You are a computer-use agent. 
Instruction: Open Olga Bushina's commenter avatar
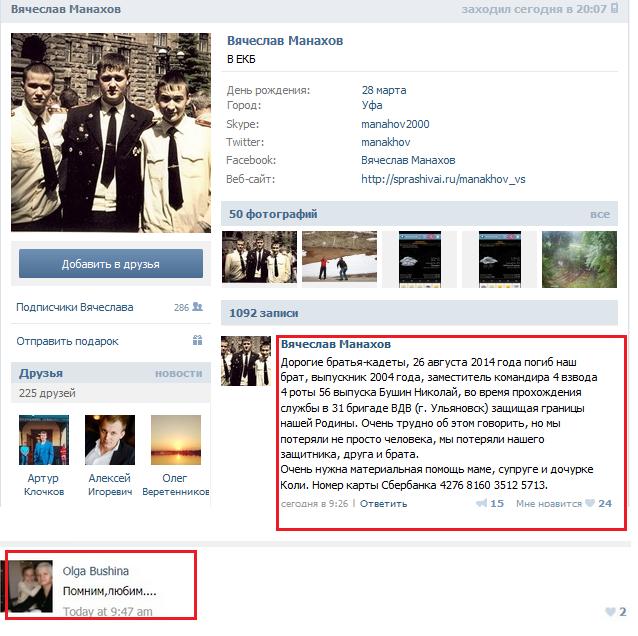tap(31, 586)
